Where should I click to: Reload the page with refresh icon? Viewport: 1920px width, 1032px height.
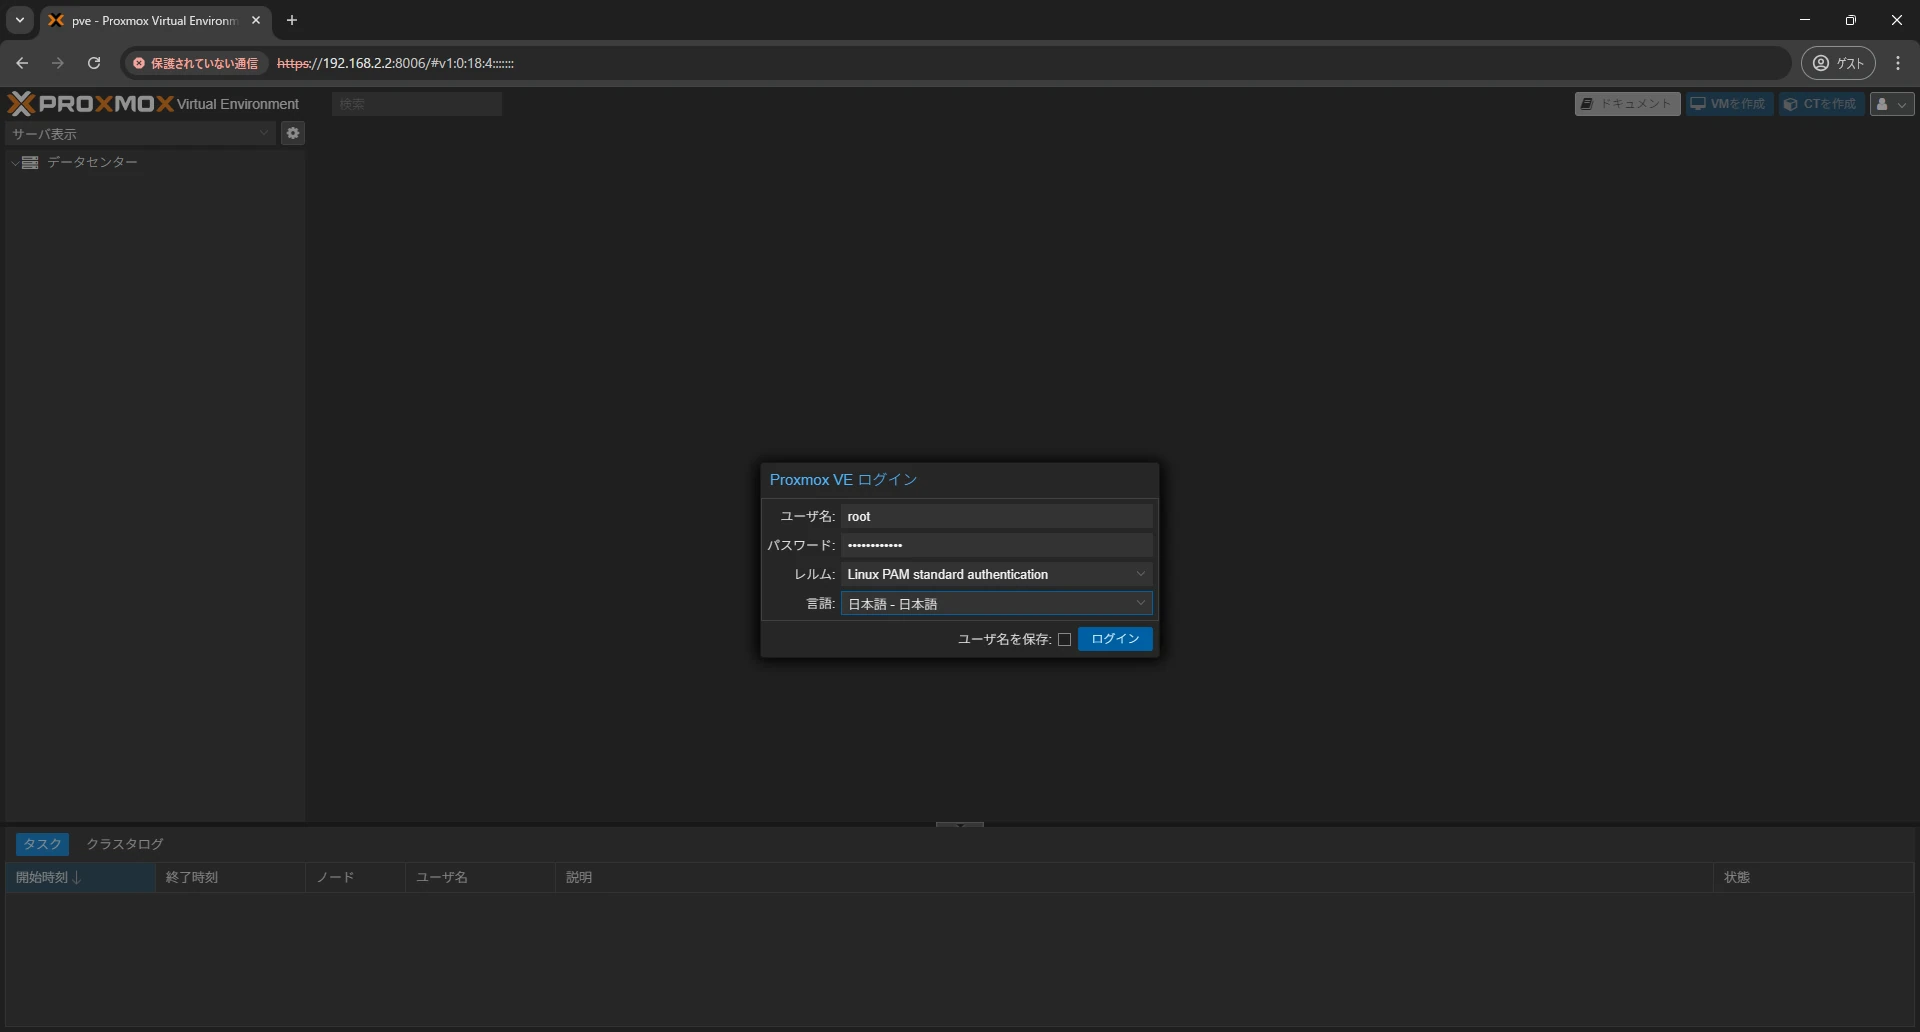(94, 63)
